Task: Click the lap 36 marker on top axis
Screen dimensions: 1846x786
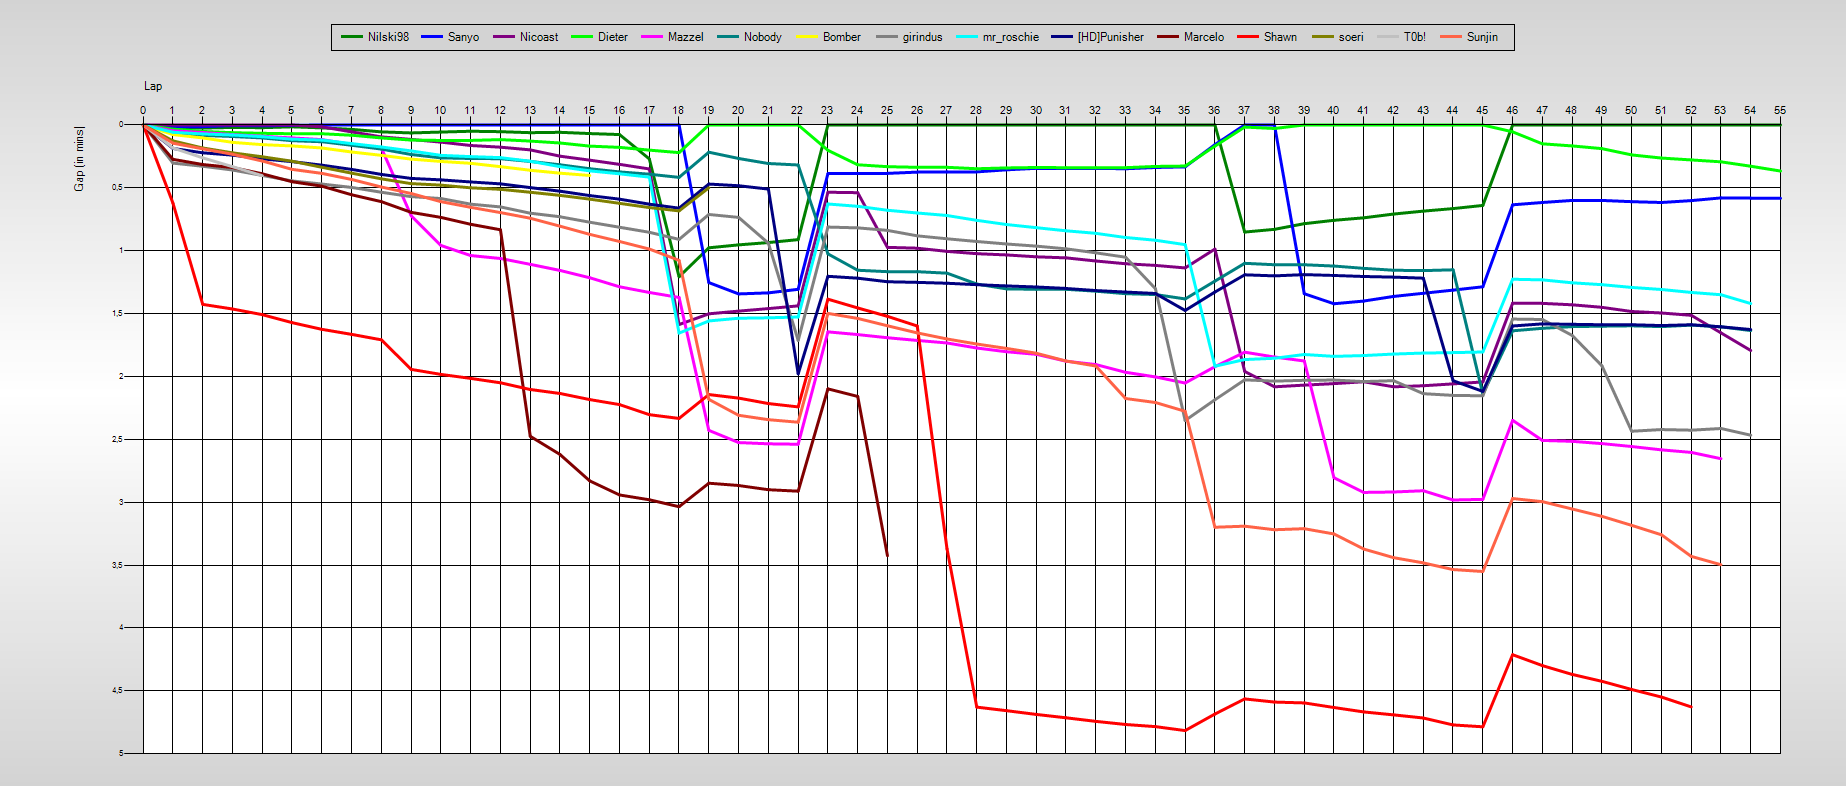Action: click(x=1214, y=110)
